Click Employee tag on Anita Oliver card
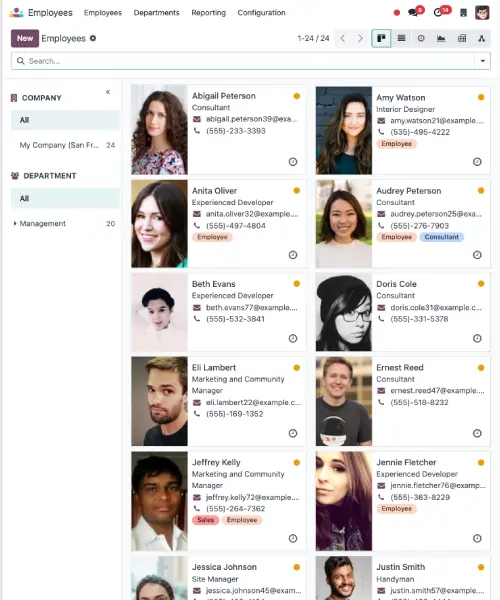Screen dimensions: 500x600 (212, 237)
